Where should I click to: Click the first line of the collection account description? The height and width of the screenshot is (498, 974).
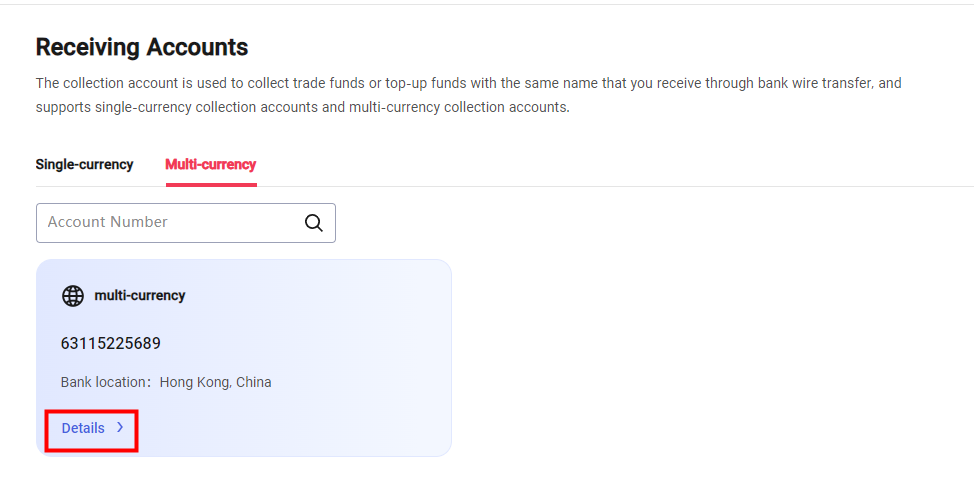pyautogui.click(x=468, y=83)
